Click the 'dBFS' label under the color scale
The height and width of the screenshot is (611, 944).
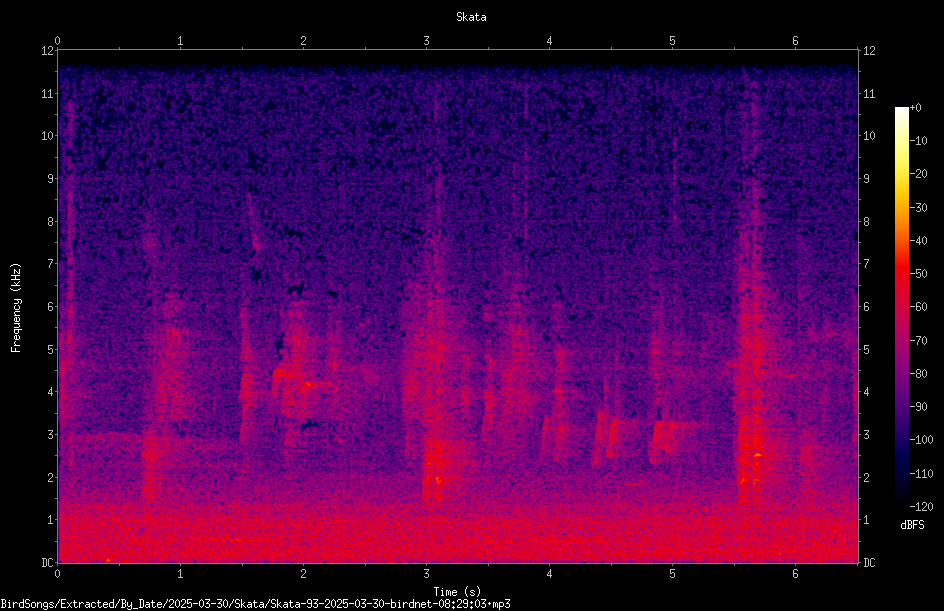(x=912, y=525)
